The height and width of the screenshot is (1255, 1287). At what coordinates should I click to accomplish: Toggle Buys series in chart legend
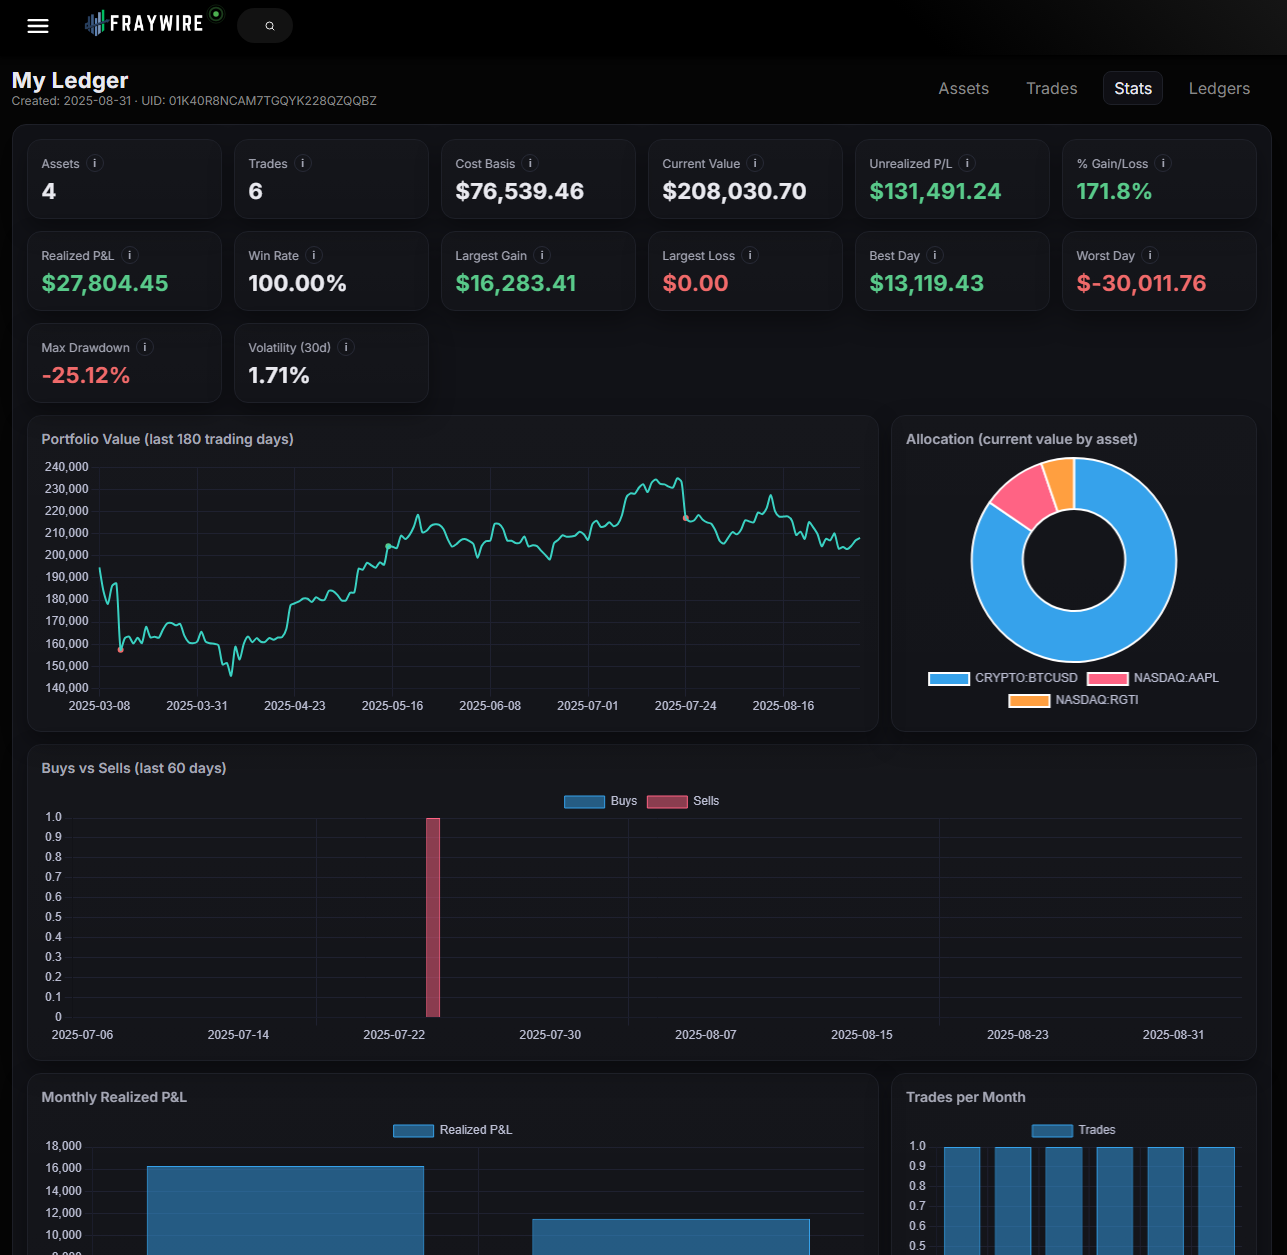601,801
